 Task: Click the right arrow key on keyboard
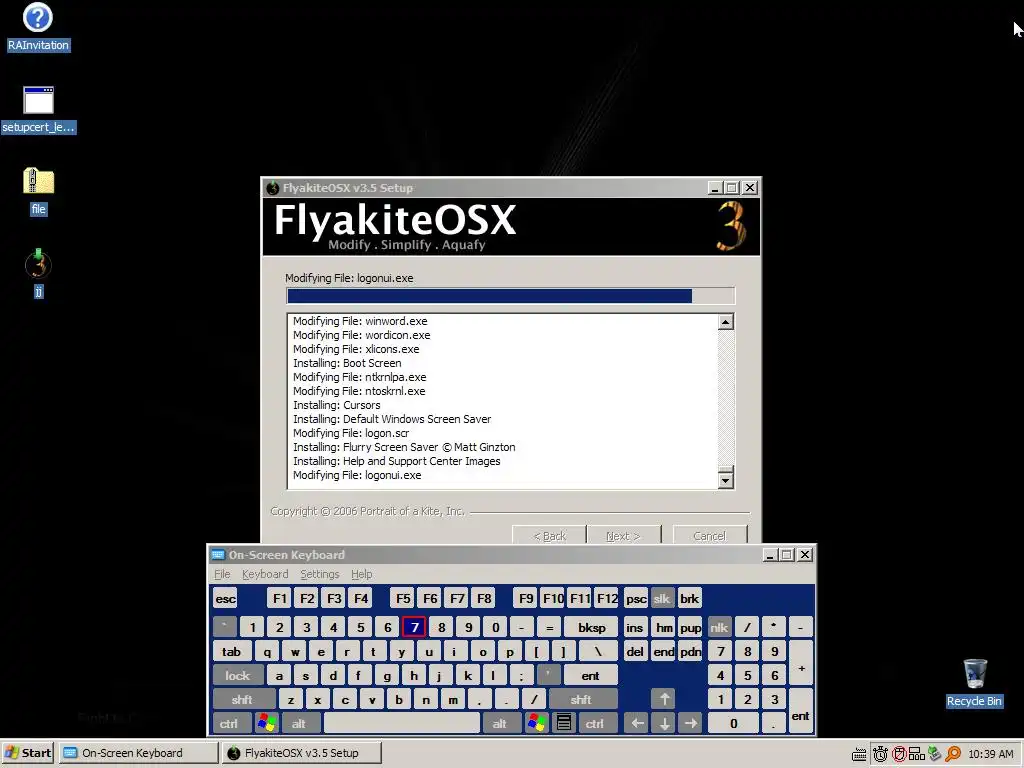tap(690, 723)
